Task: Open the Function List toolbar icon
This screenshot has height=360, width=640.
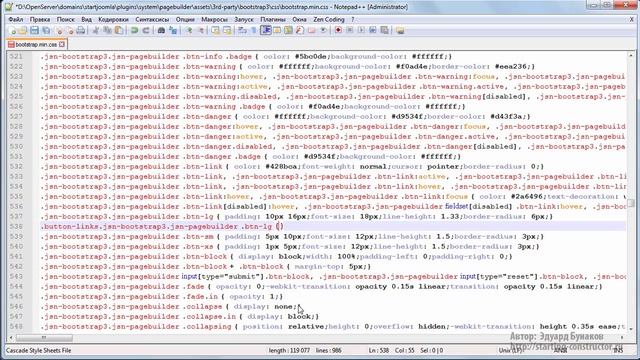Action: pyautogui.click(x=300, y=31)
